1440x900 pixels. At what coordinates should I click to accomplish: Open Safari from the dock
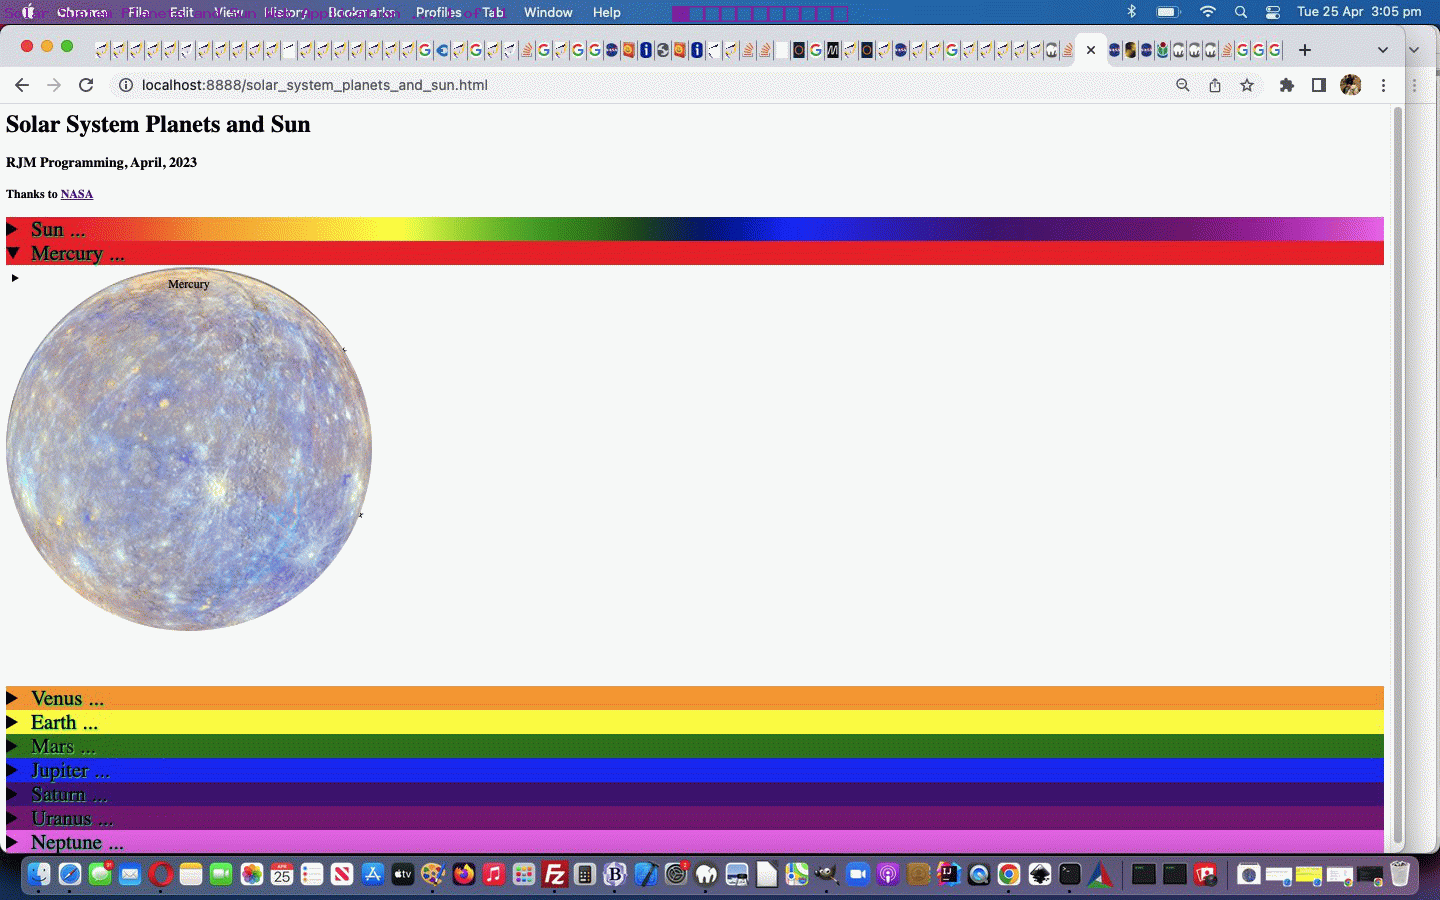pyautogui.click(x=69, y=875)
